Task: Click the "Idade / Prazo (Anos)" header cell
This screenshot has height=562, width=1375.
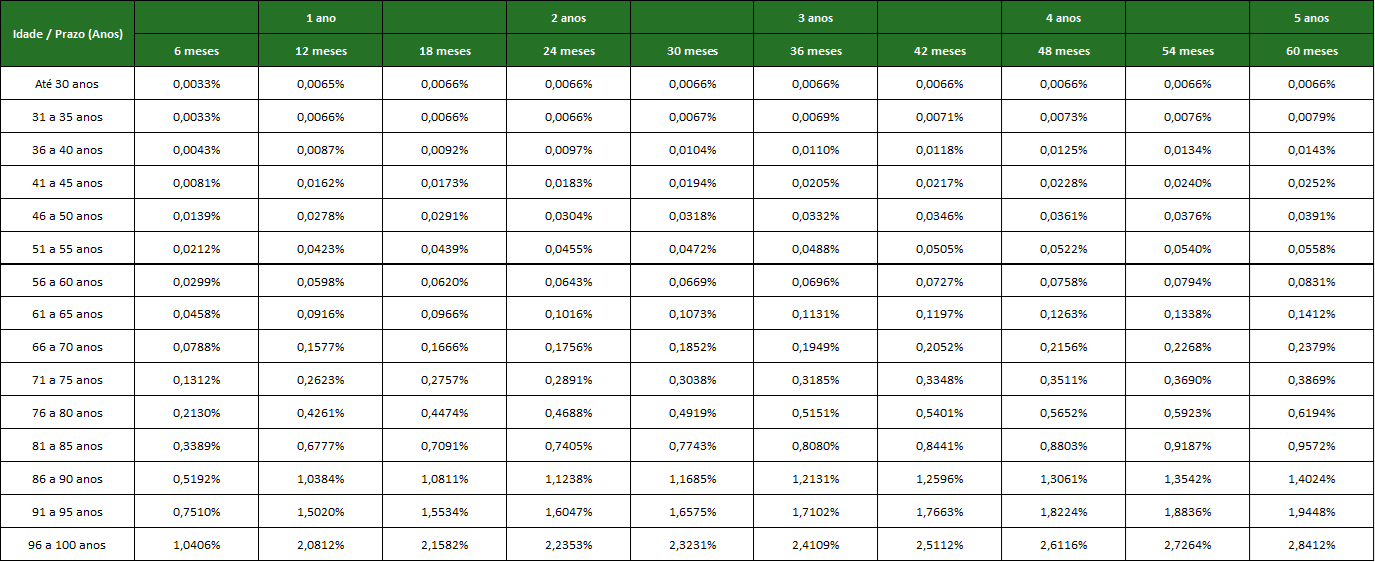Action: 67,34
